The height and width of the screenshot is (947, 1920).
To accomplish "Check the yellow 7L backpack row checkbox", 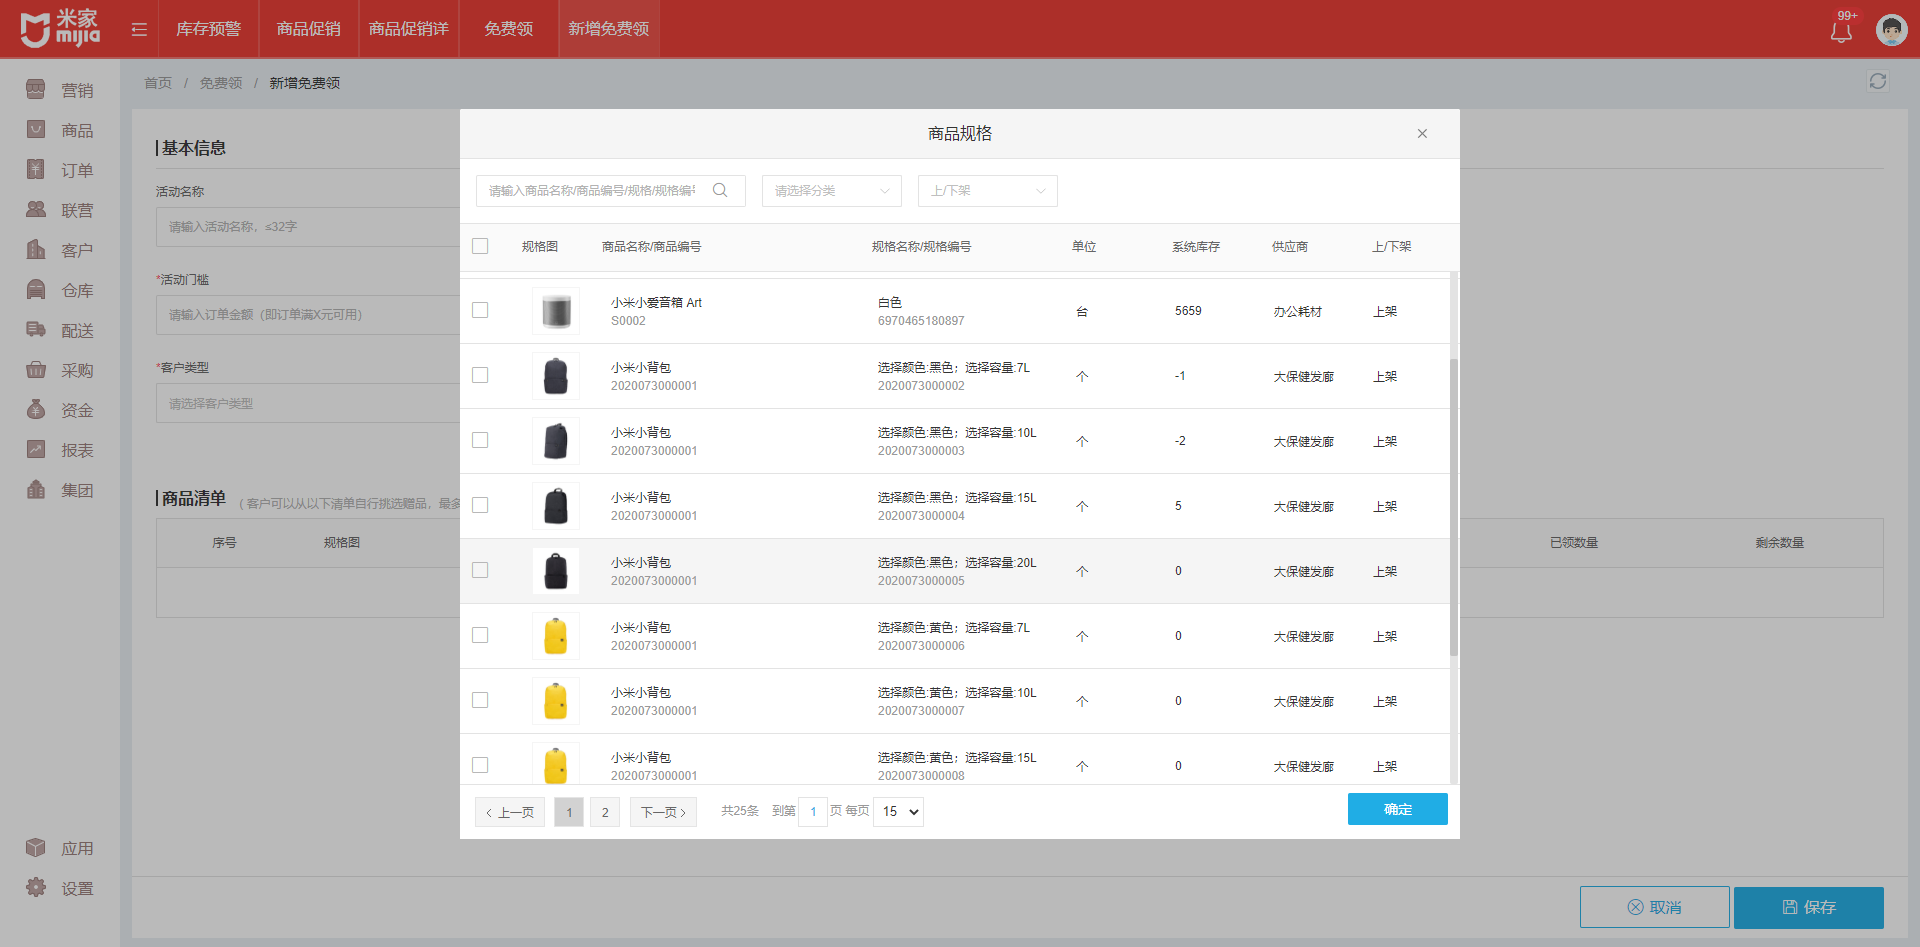I will tap(480, 636).
